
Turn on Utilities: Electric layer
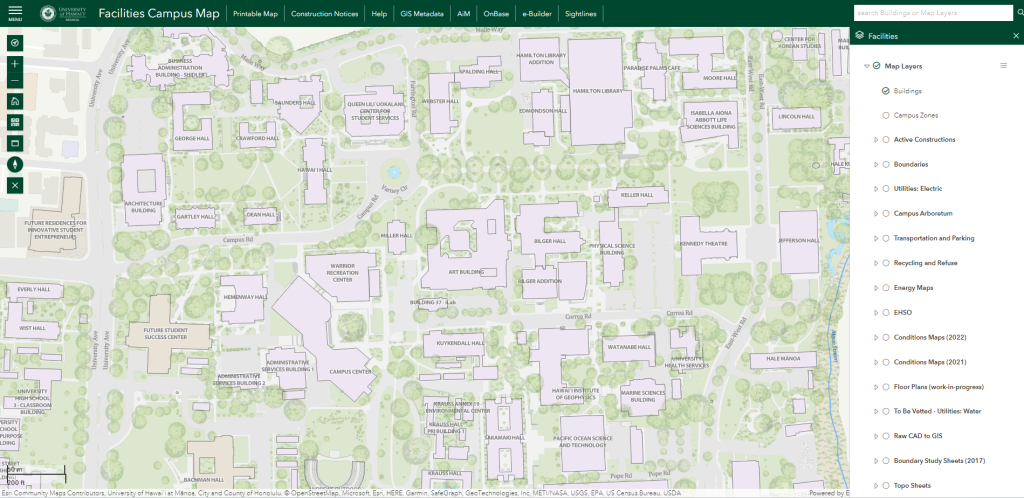point(886,189)
